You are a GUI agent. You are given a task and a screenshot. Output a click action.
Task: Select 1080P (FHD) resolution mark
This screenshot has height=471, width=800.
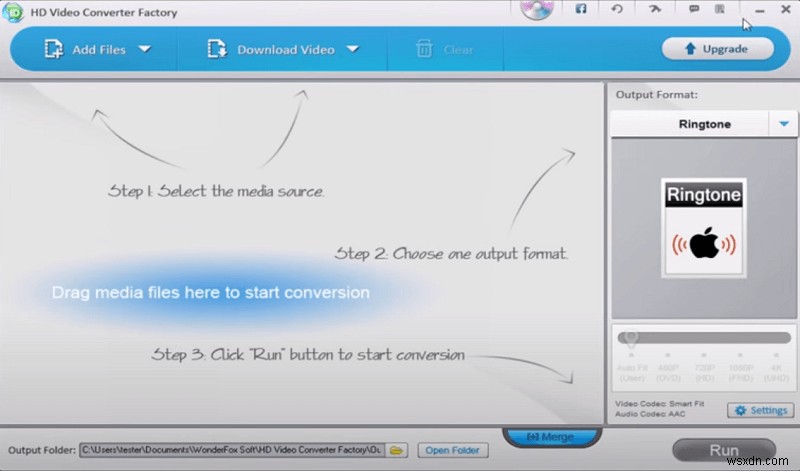740,367
